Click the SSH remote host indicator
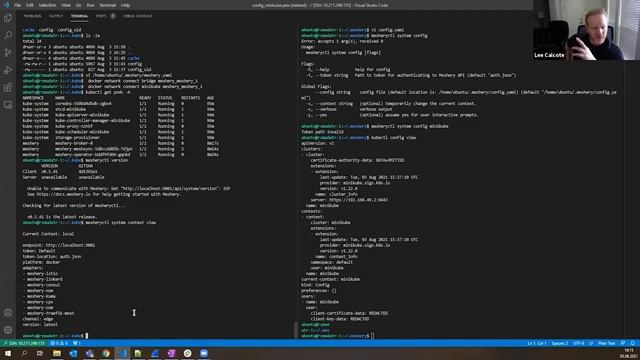This screenshot has height=360, width=640. [x=24, y=343]
